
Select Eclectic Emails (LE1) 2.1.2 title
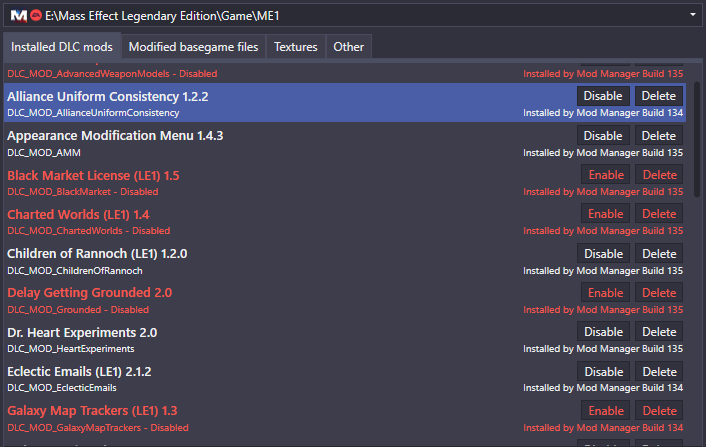click(79, 372)
